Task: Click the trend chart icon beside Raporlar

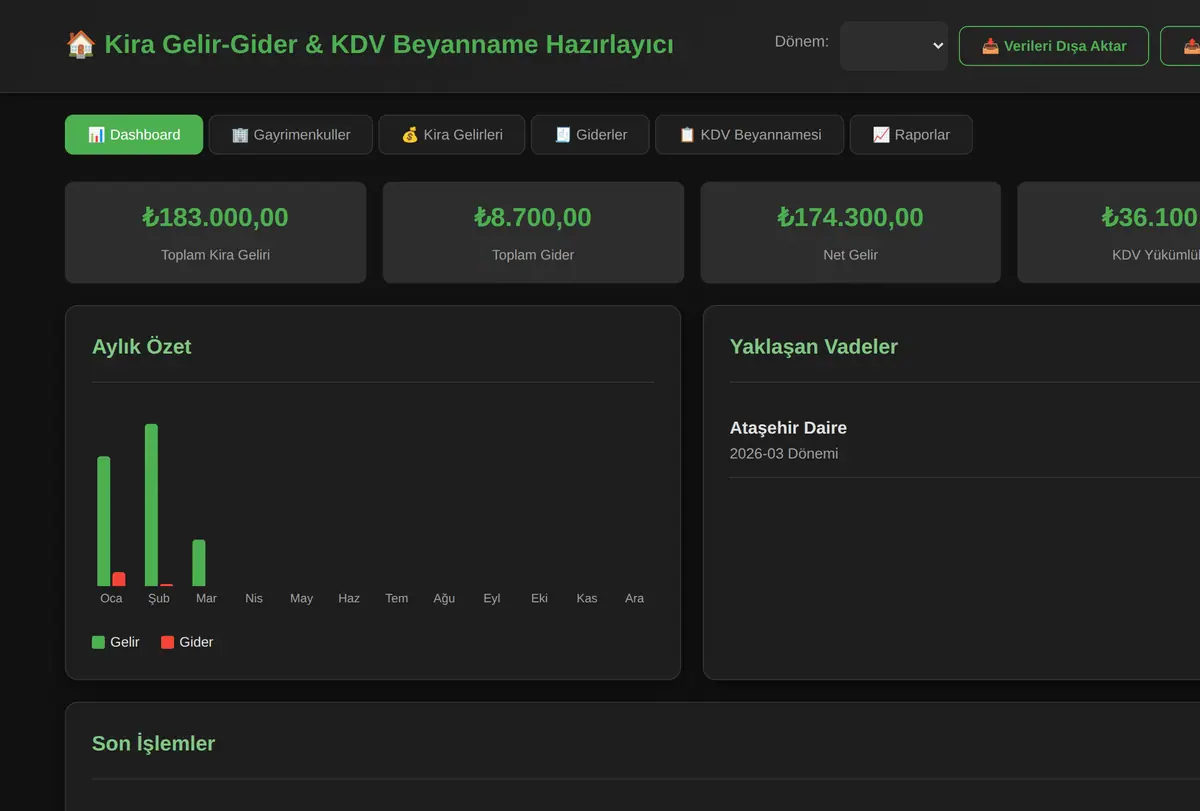Action: [881, 135]
